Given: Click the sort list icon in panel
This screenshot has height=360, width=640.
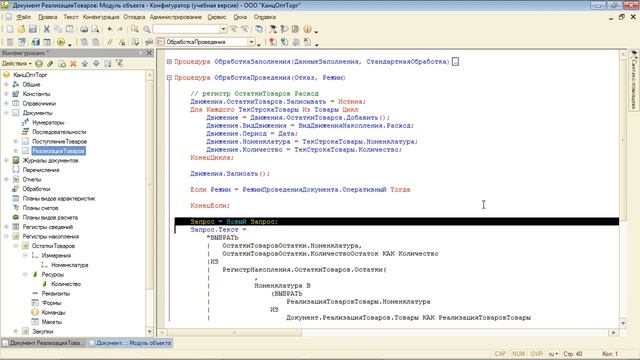Looking at the screenshot, I should 108,64.
